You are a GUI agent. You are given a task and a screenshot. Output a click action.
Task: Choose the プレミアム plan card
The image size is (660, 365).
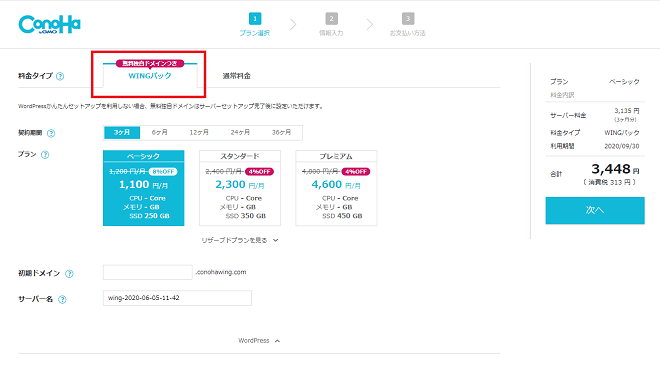(x=336, y=188)
